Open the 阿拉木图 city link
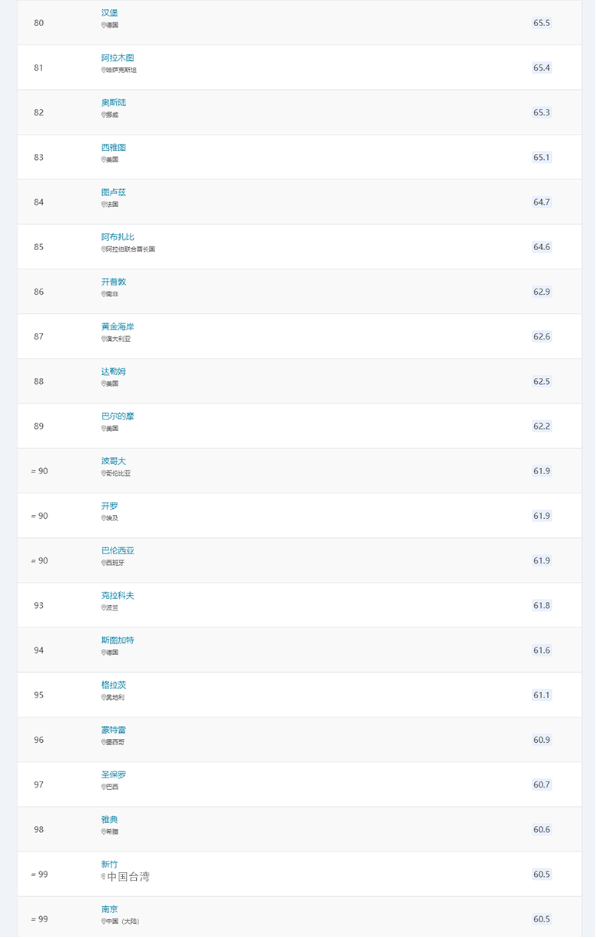This screenshot has width=596, height=939. [x=117, y=57]
